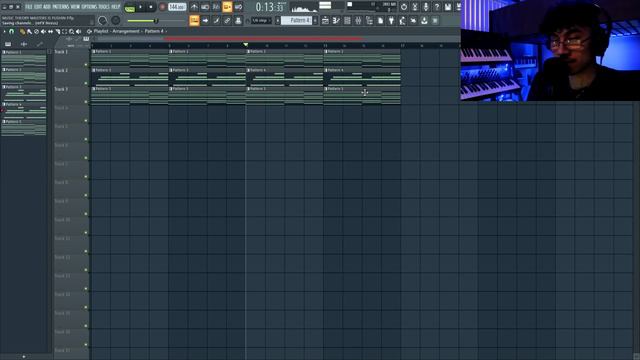The height and width of the screenshot is (360, 640).
Task: Open the EDIT menu
Action: pos(38,7)
